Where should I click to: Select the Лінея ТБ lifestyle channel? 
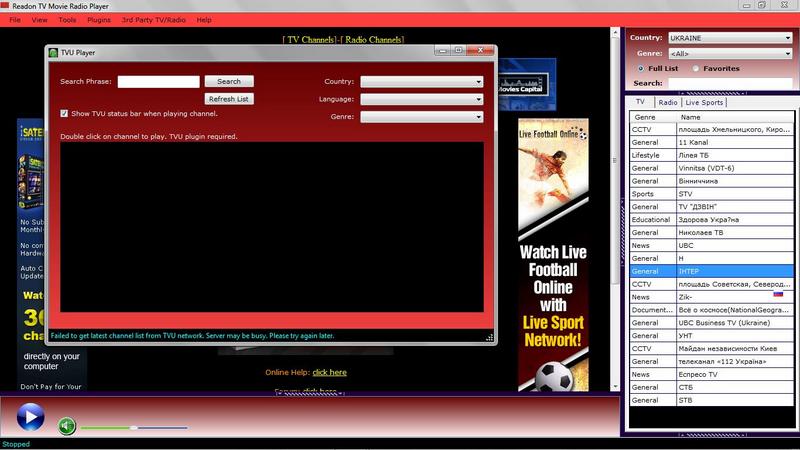(x=712, y=155)
